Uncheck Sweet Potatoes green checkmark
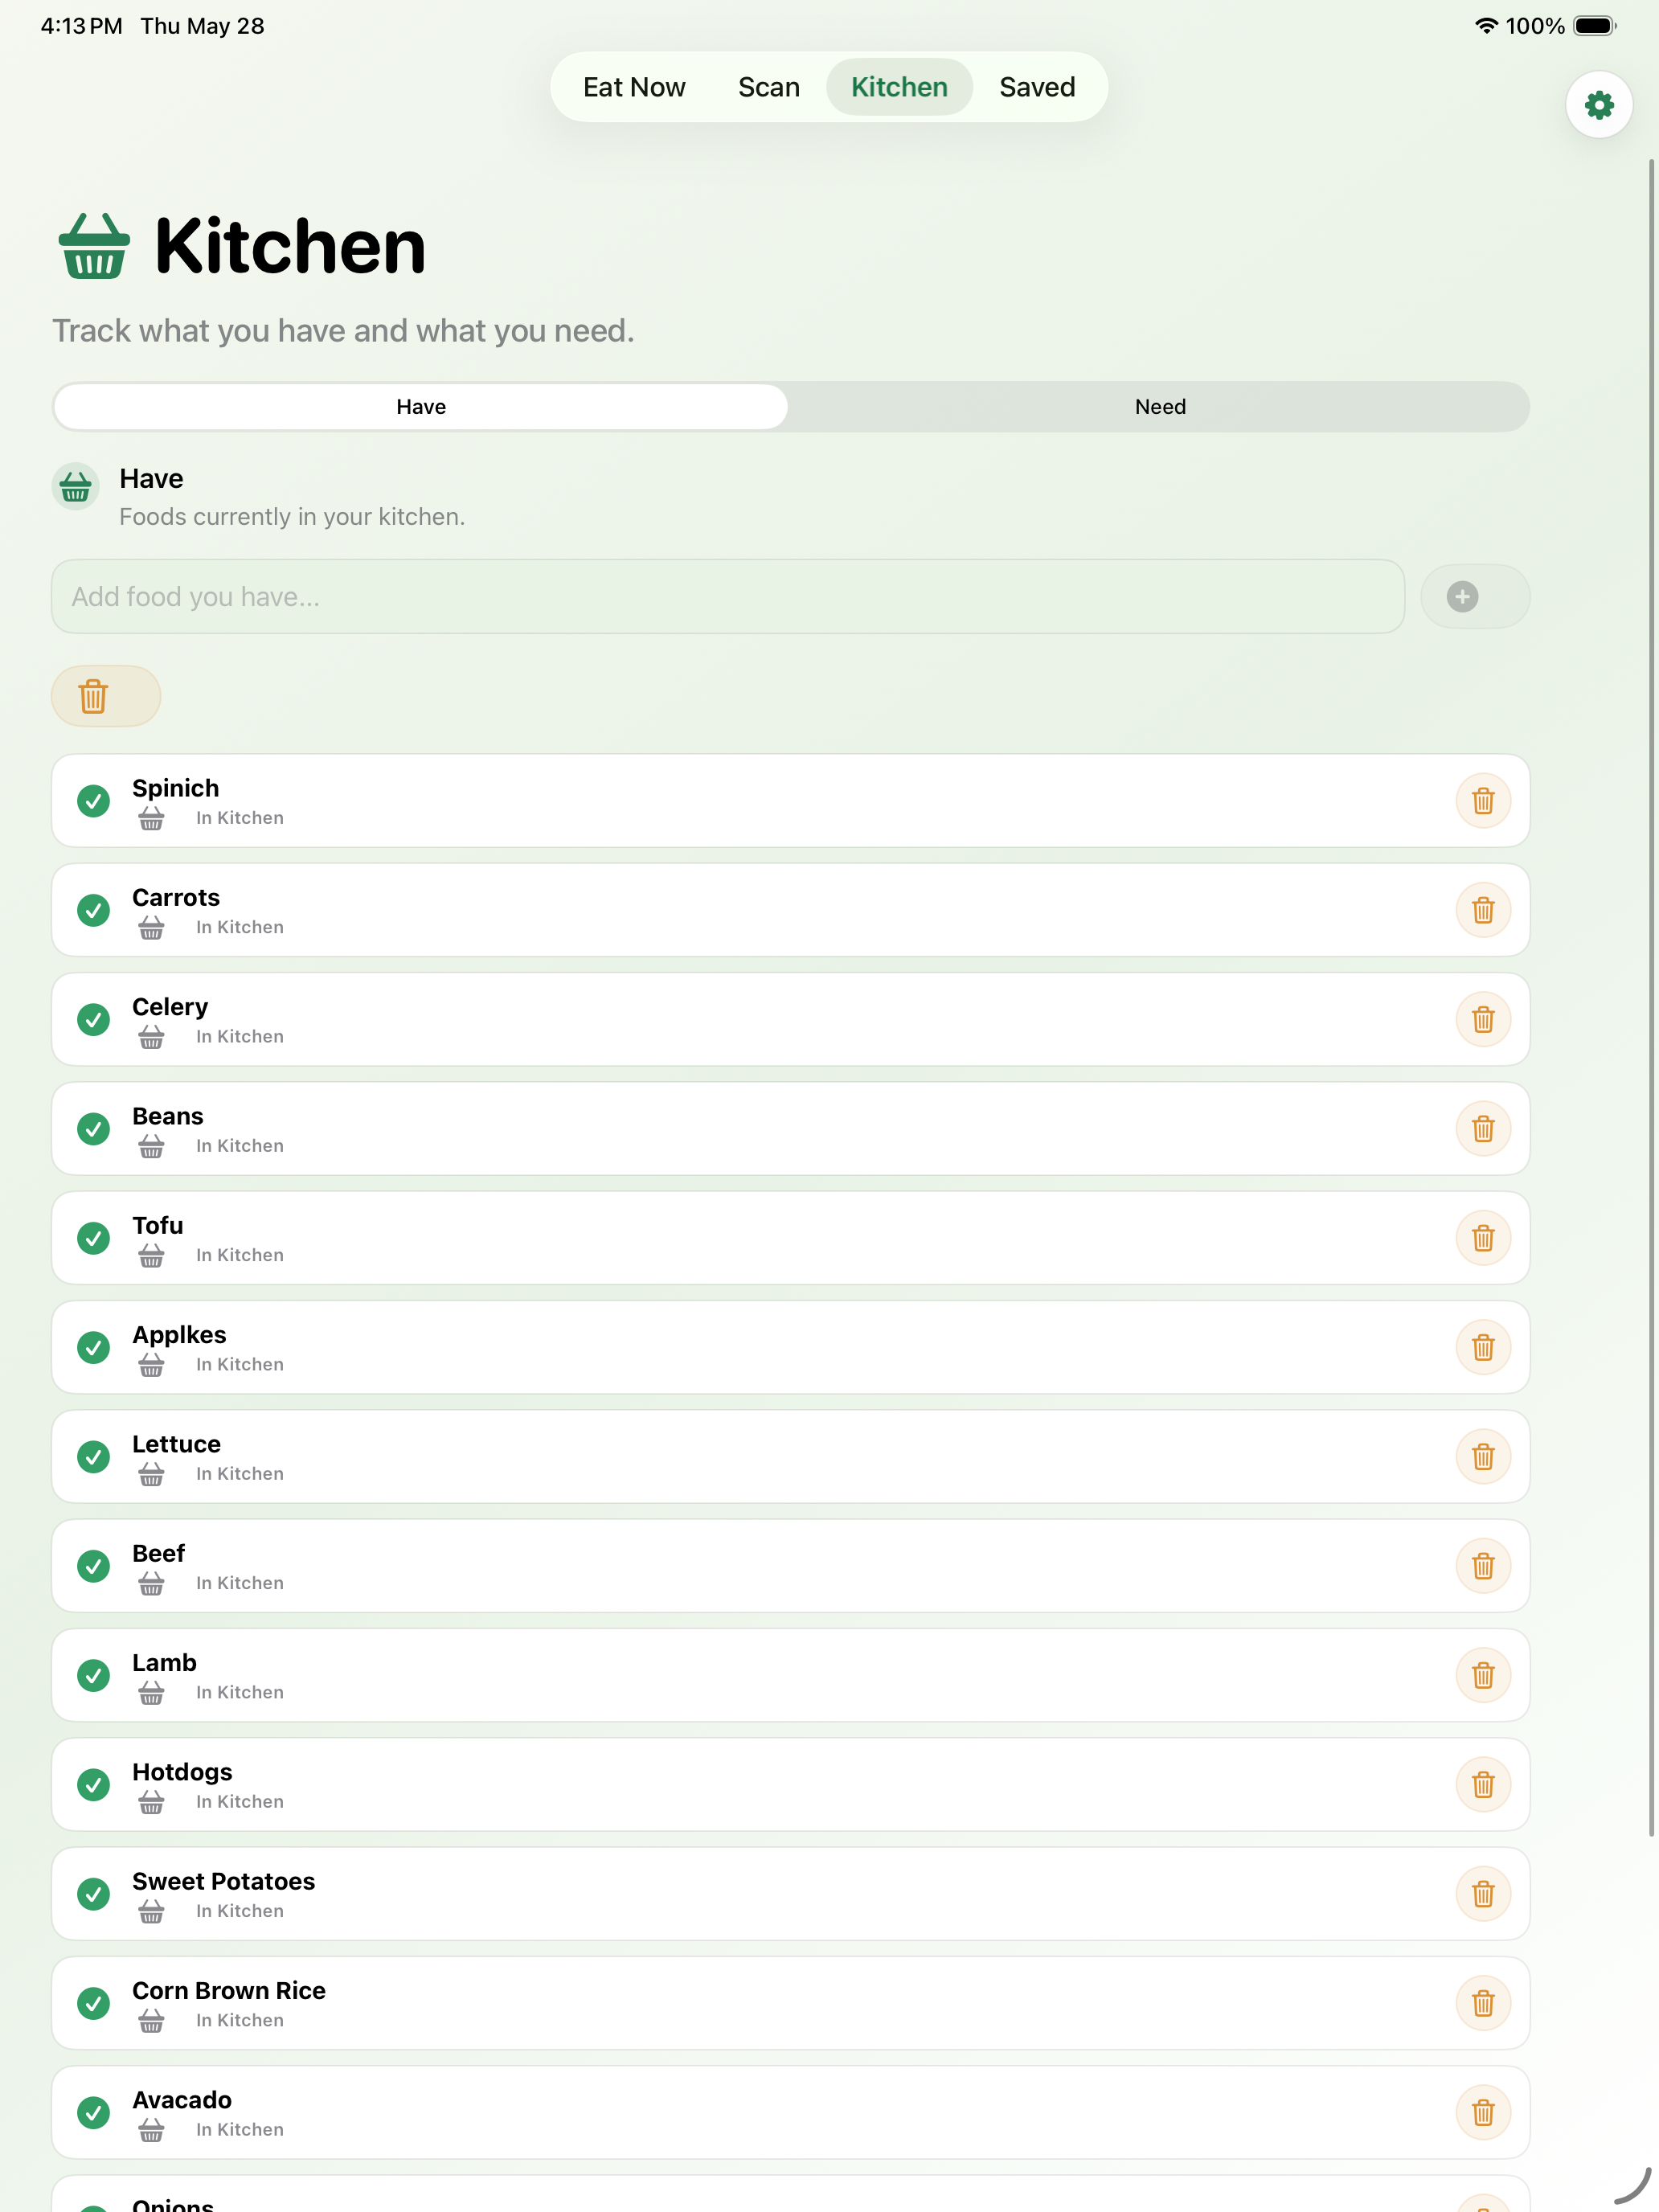 [x=94, y=1894]
